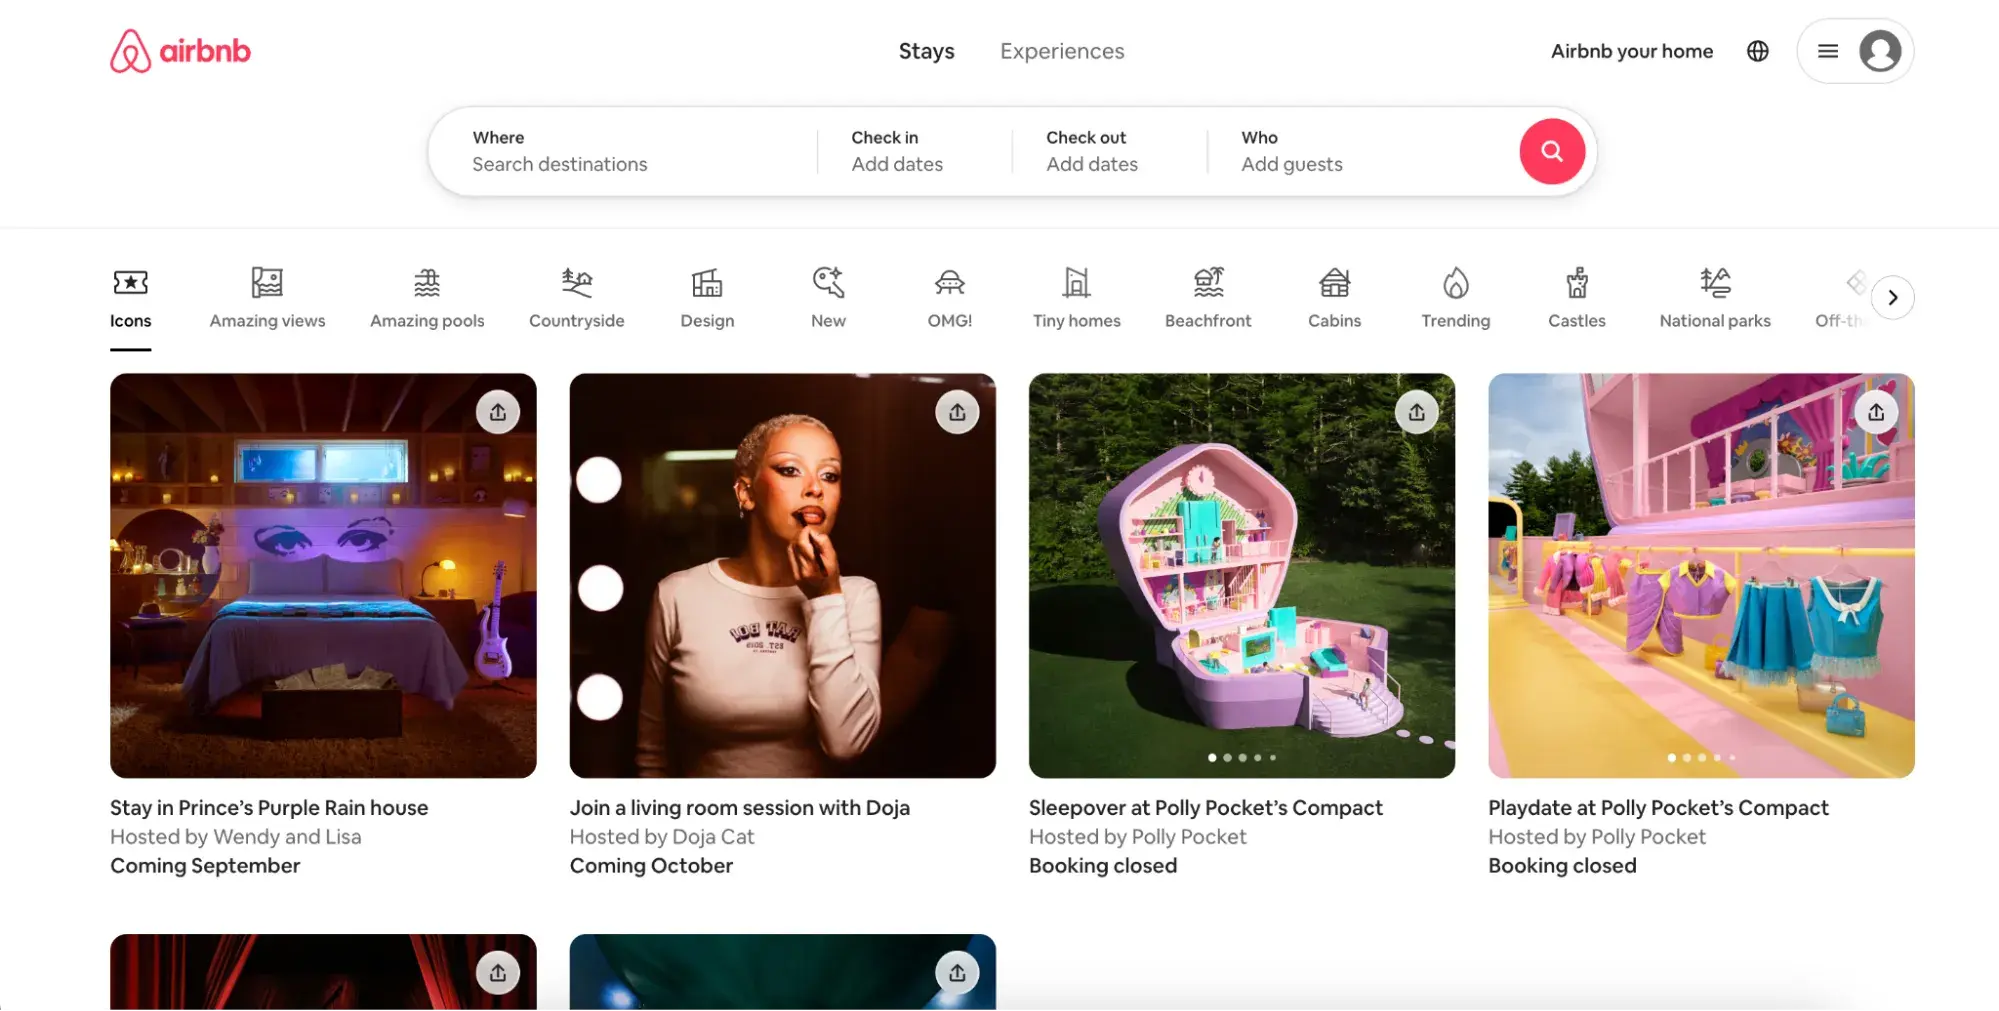Click Booking closed under Sleepover listing
Viewport: 1999px width, 1011px height.
point(1103,866)
